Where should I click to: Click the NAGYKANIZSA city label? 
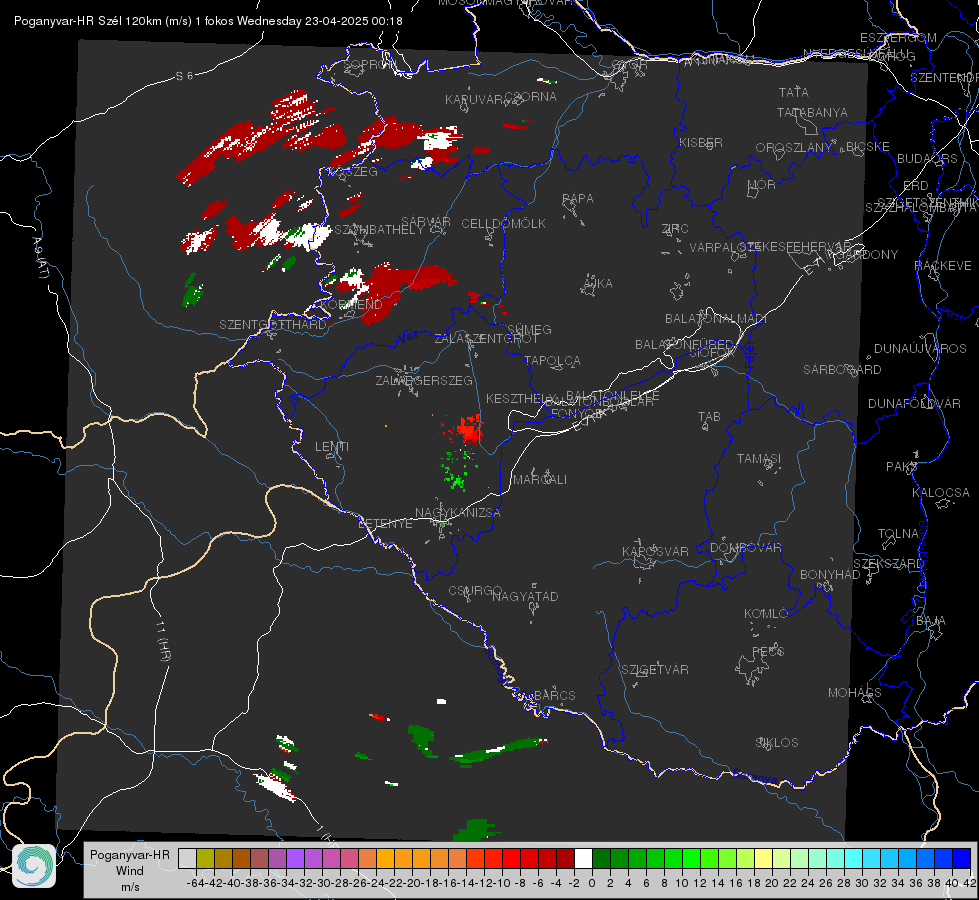pyautogui.click(x=458, y=513)
